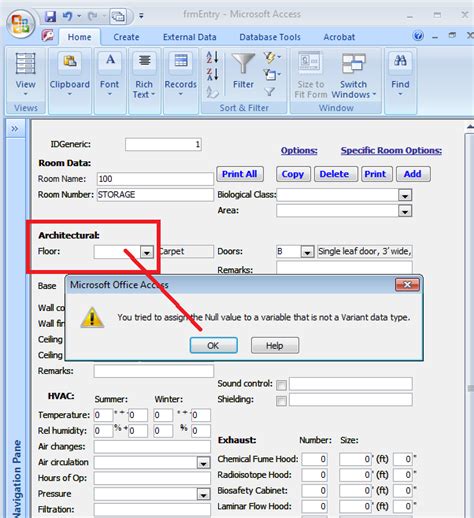
Task: Click Radioisotope Hood number field
Action: point(315,475)
